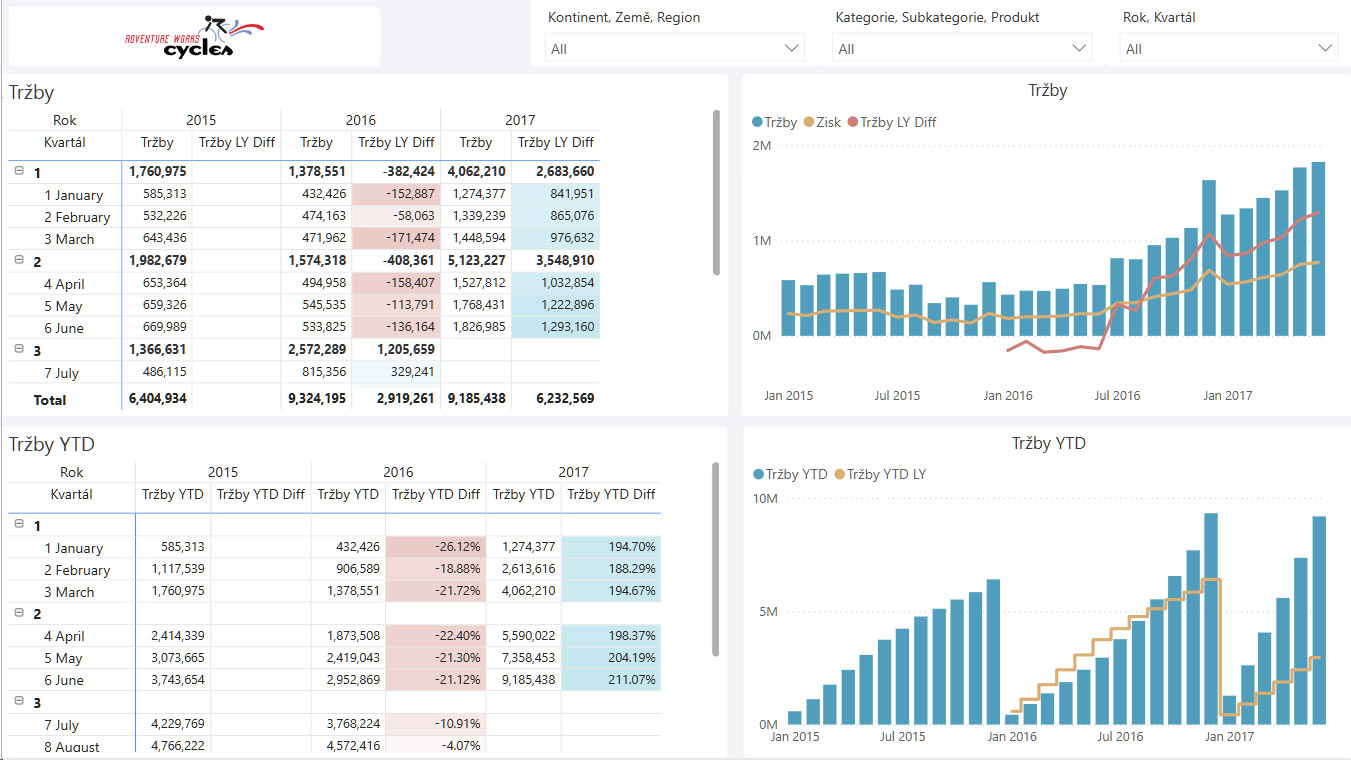Select the 5 May row in Tržby table

click(x=304, y=305)
